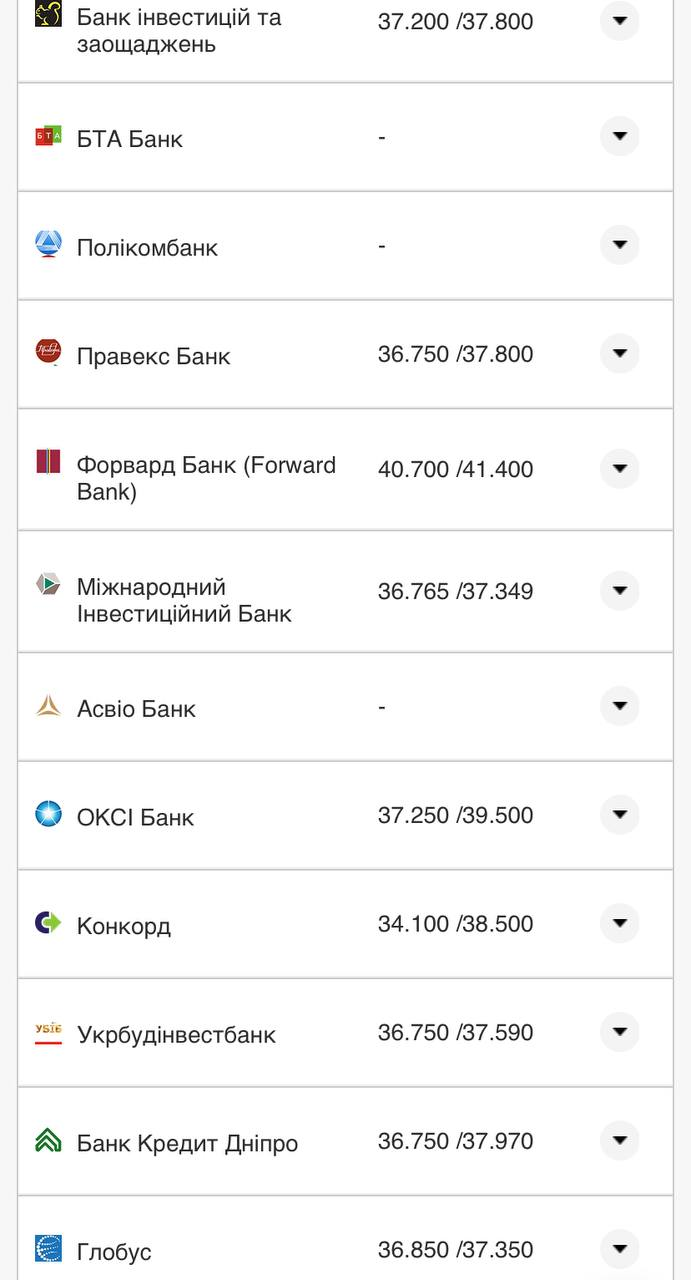Click the Глобус bank logo icon
The width and height of the screenshot is (691, 1280).
(x=45, y=1250)
